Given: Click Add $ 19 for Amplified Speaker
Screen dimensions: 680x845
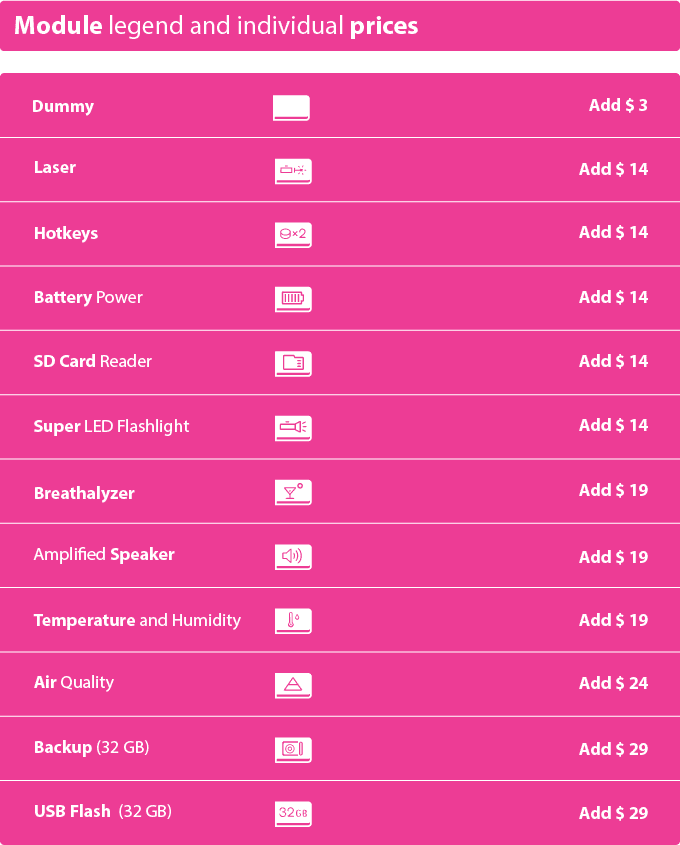Looking at the screenshot, I should coord(613,557).
